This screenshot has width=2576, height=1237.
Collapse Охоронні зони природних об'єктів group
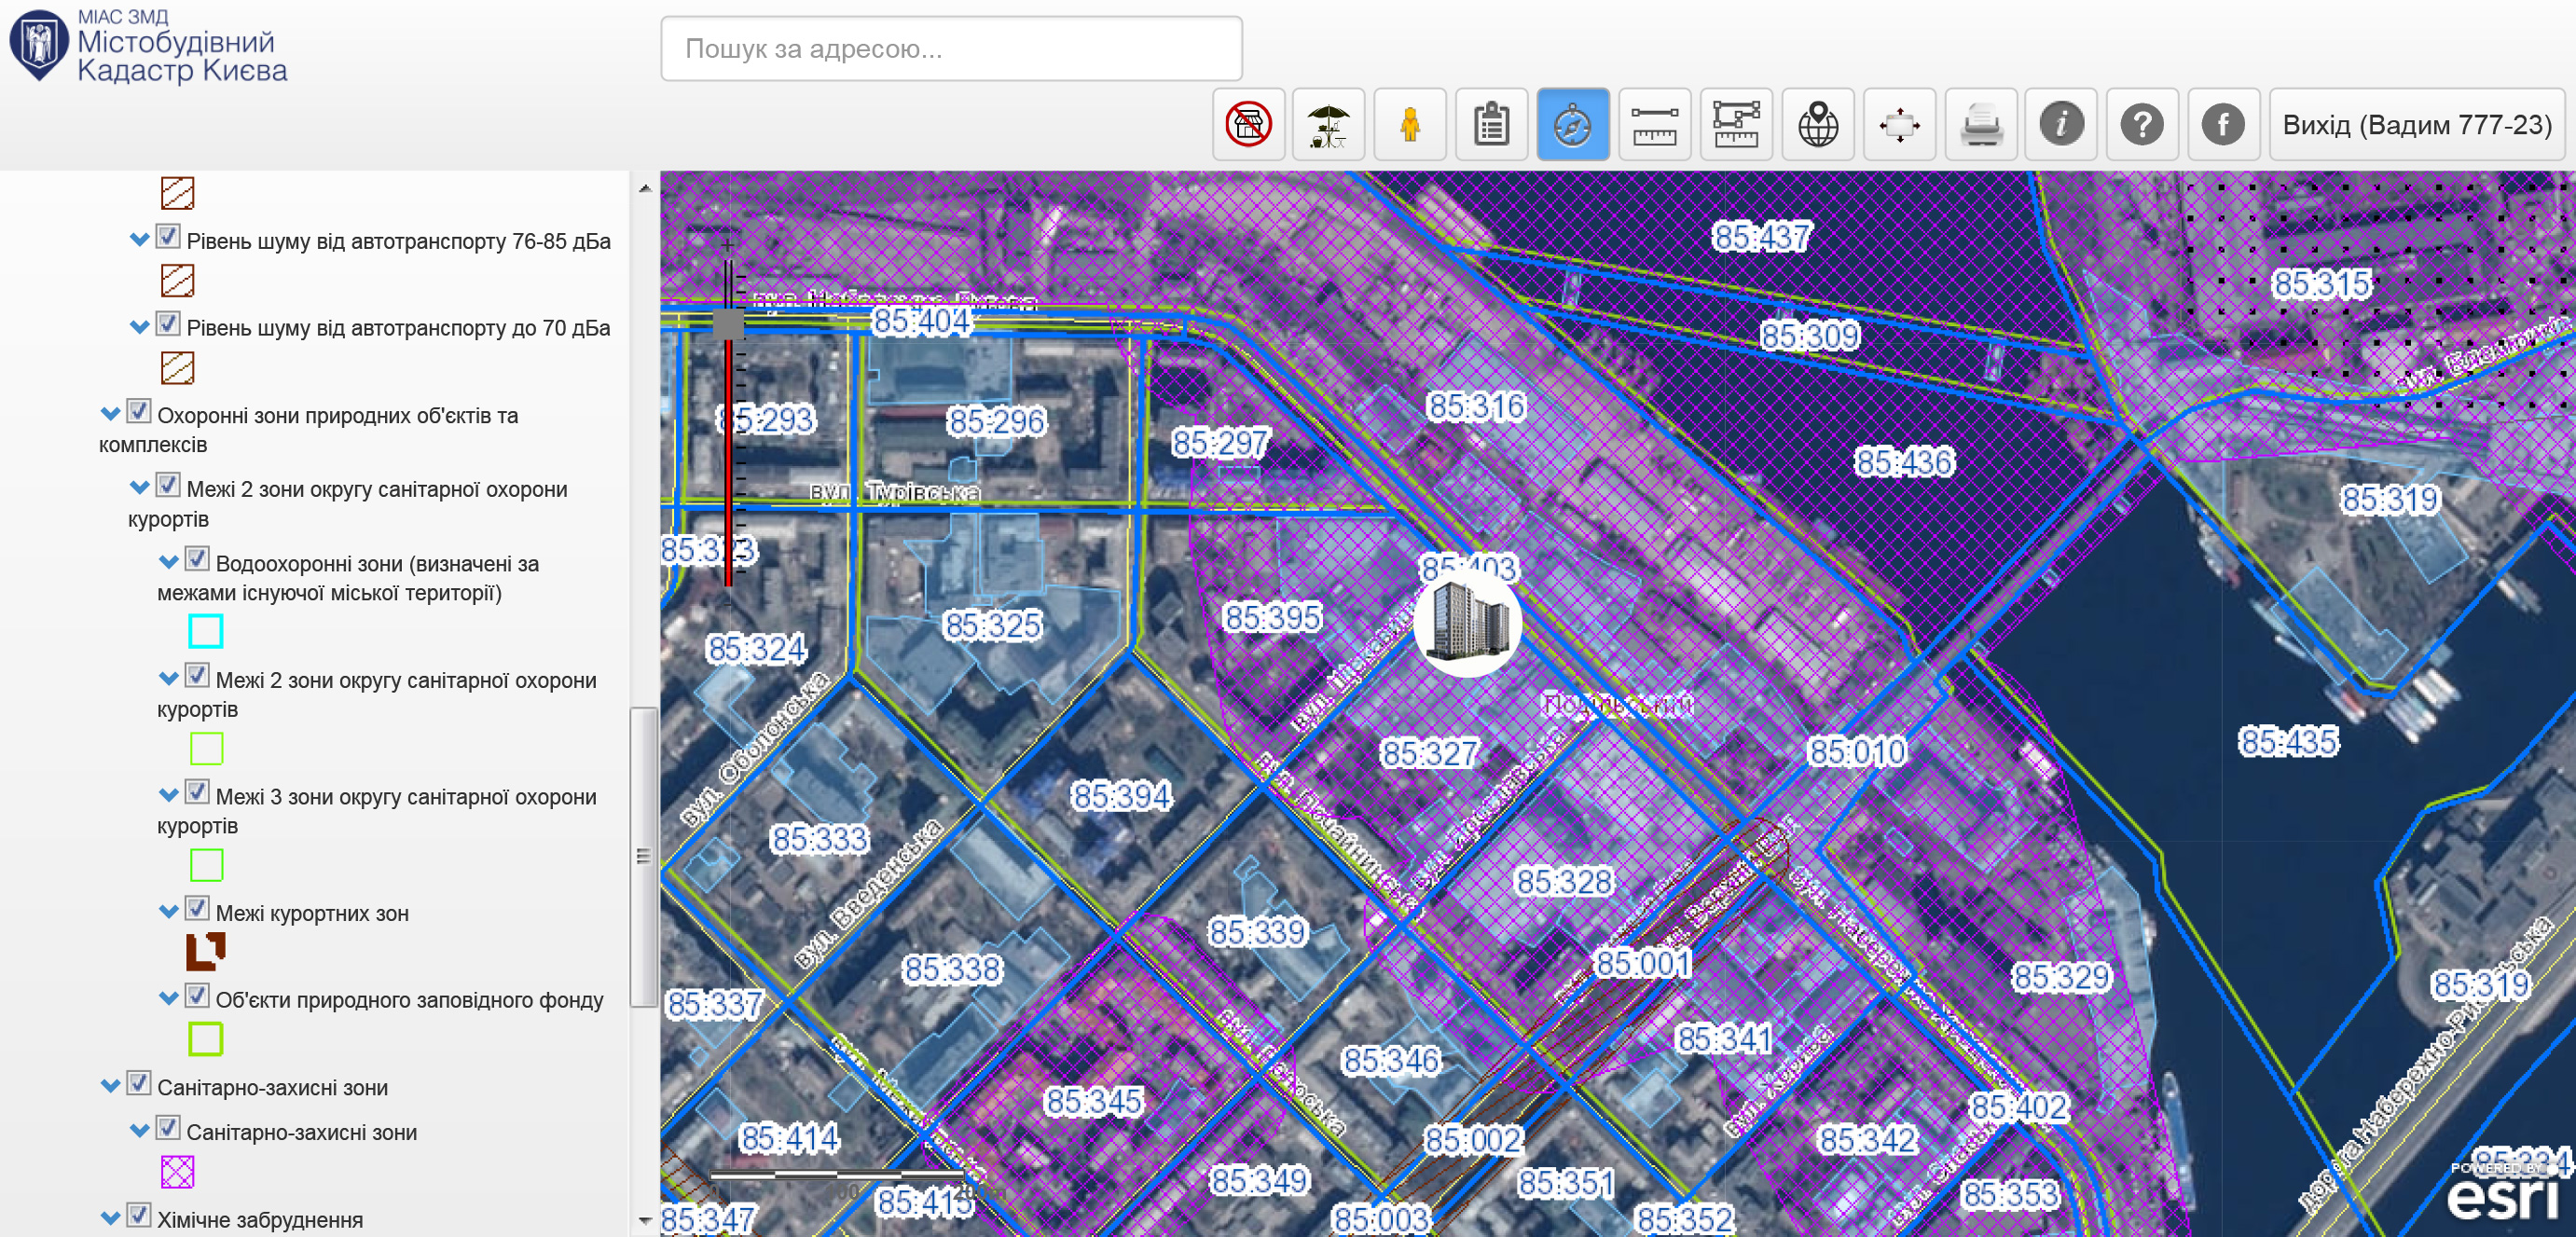tap(110, 413)
